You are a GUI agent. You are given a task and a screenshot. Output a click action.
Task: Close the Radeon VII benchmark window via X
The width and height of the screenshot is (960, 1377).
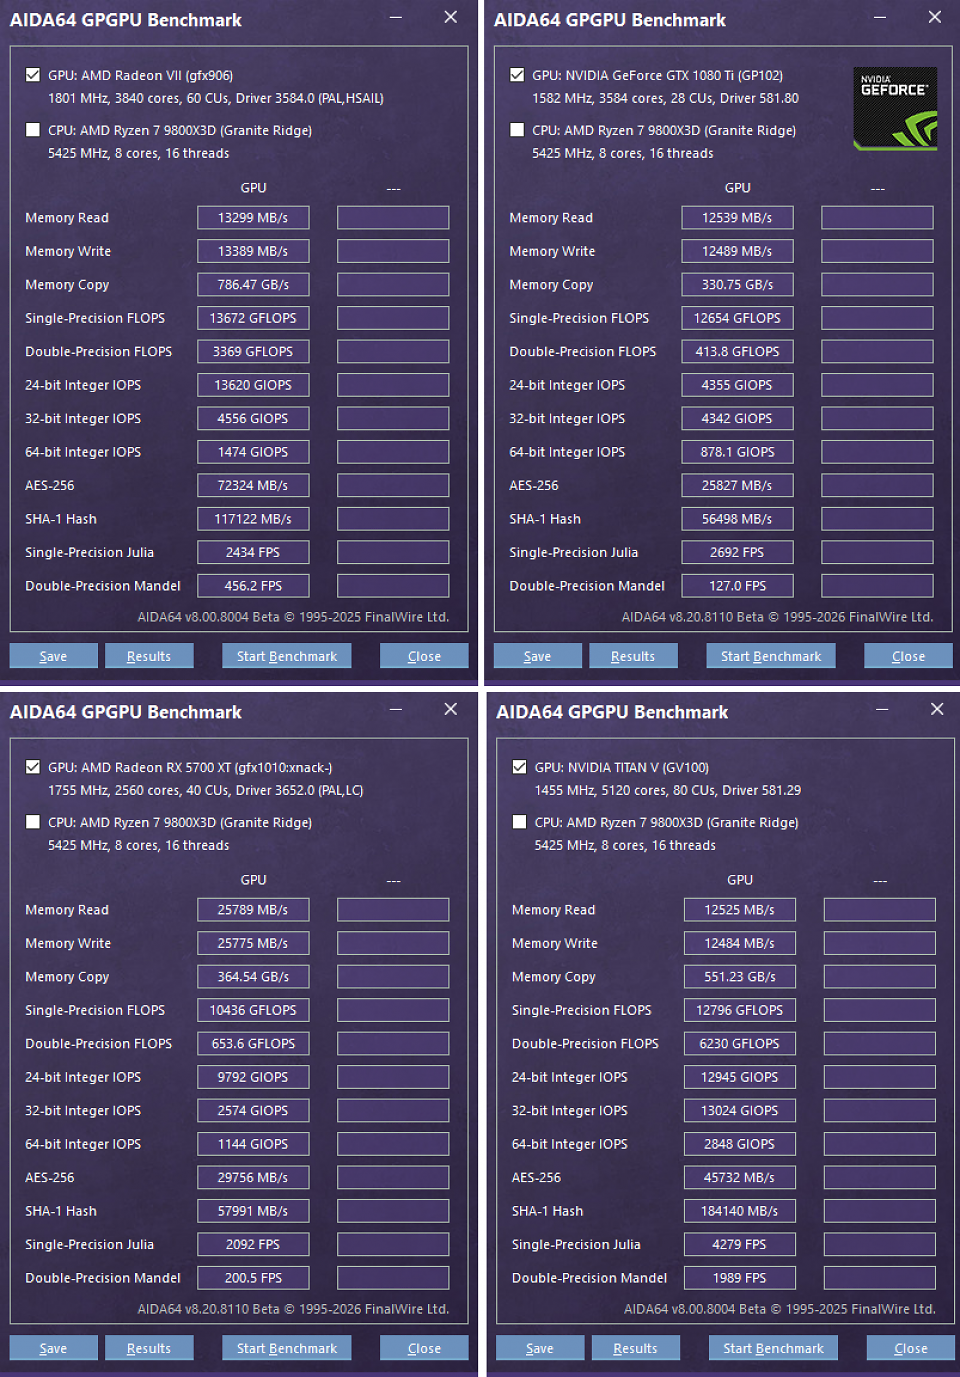coord(451,17)
